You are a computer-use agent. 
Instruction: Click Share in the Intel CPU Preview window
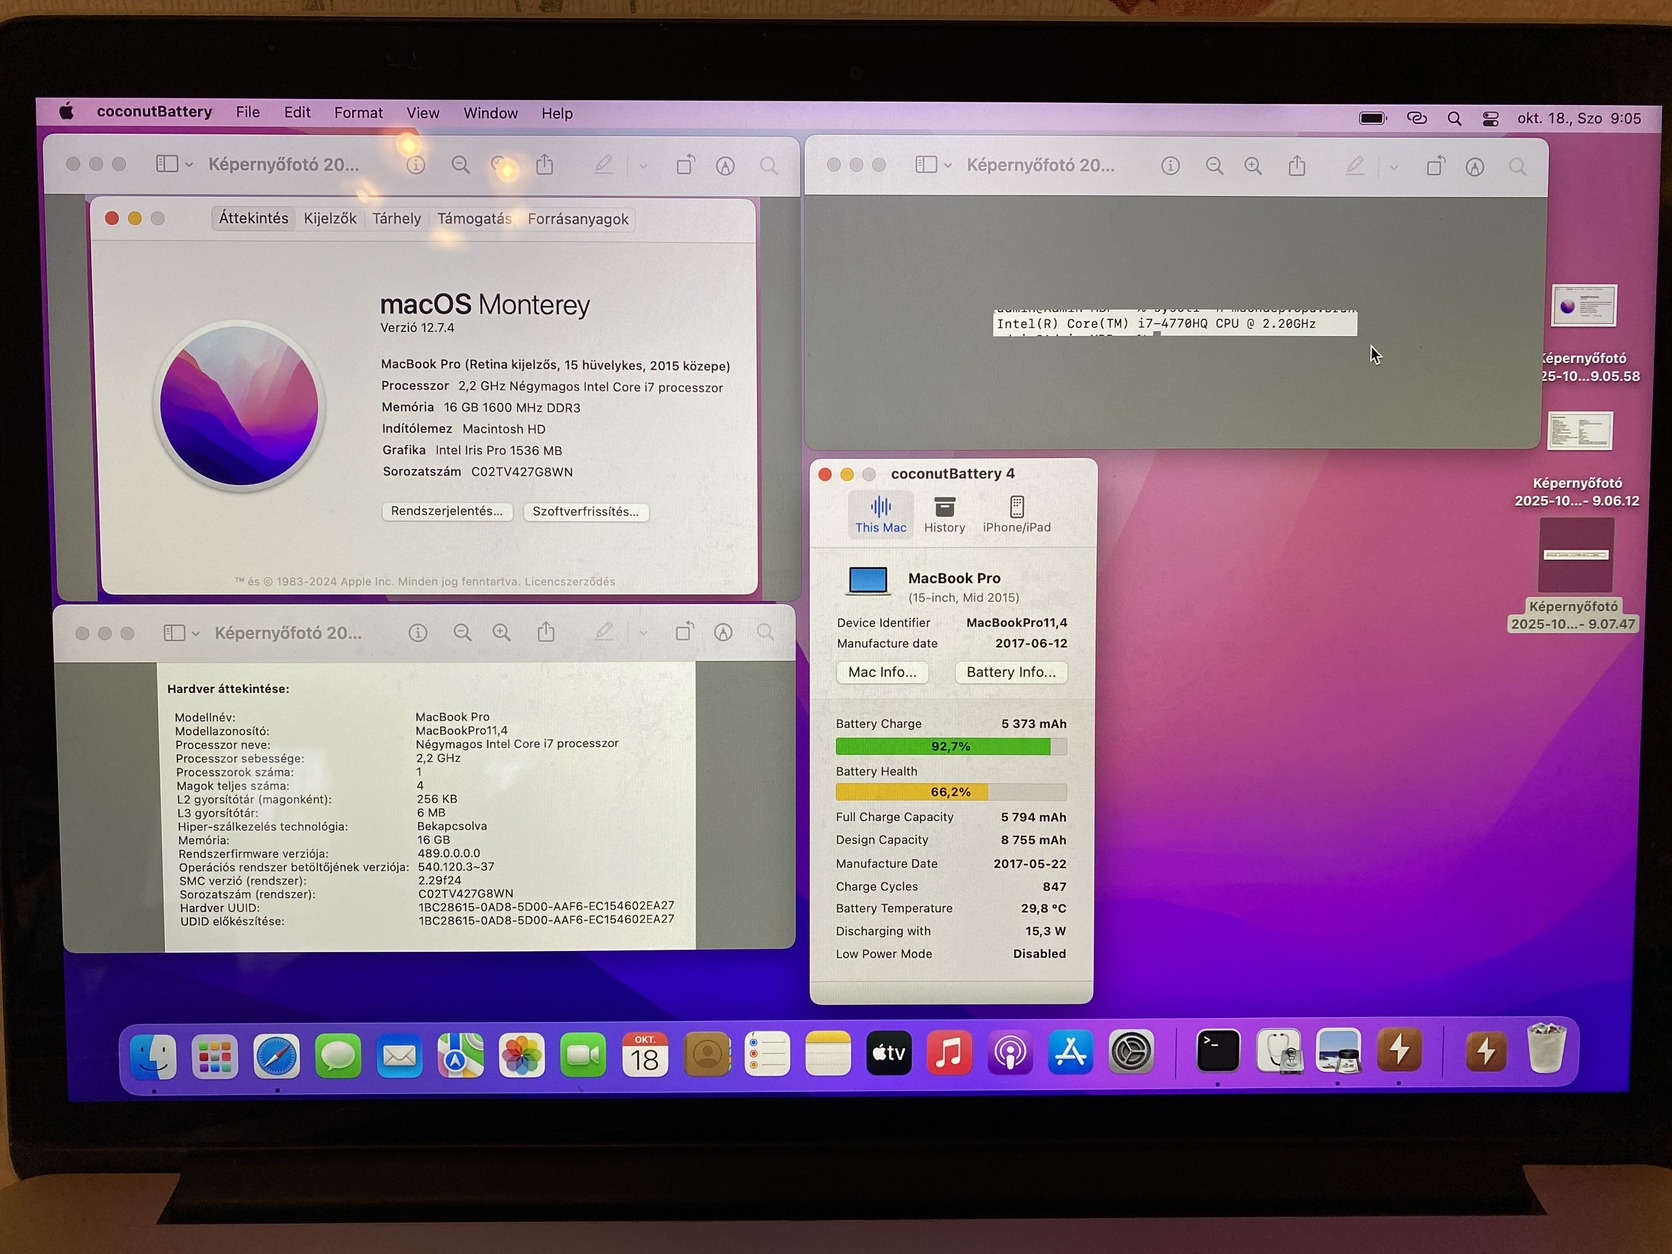pyautogui.click(x=1297, y=165)
